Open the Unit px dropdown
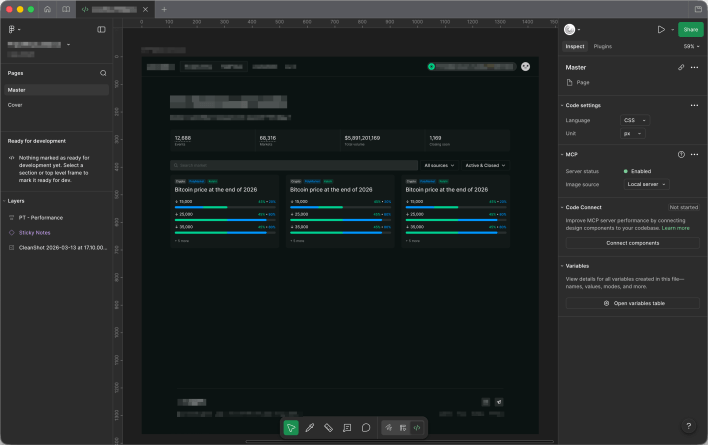 [x=633, y=133]
